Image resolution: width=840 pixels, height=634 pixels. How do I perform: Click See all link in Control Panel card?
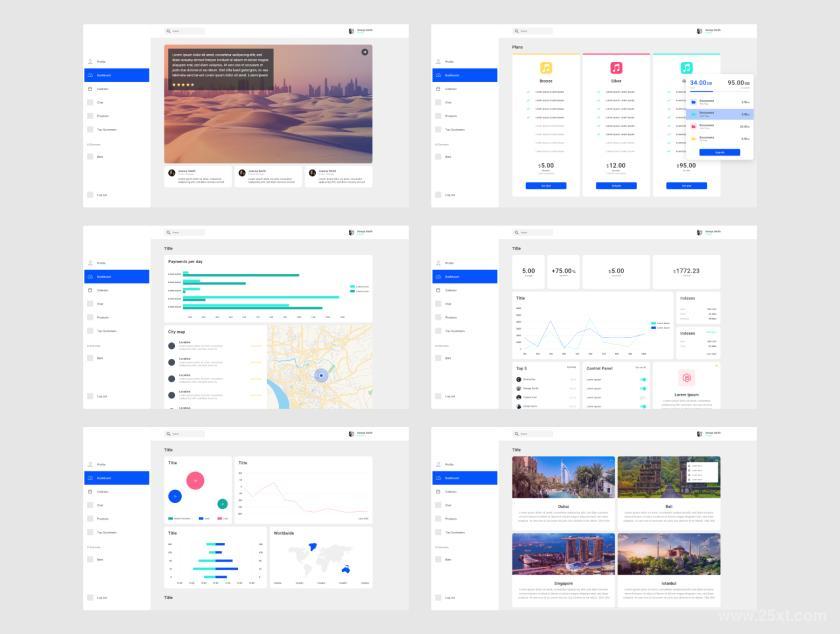click(x=640, y=368)
